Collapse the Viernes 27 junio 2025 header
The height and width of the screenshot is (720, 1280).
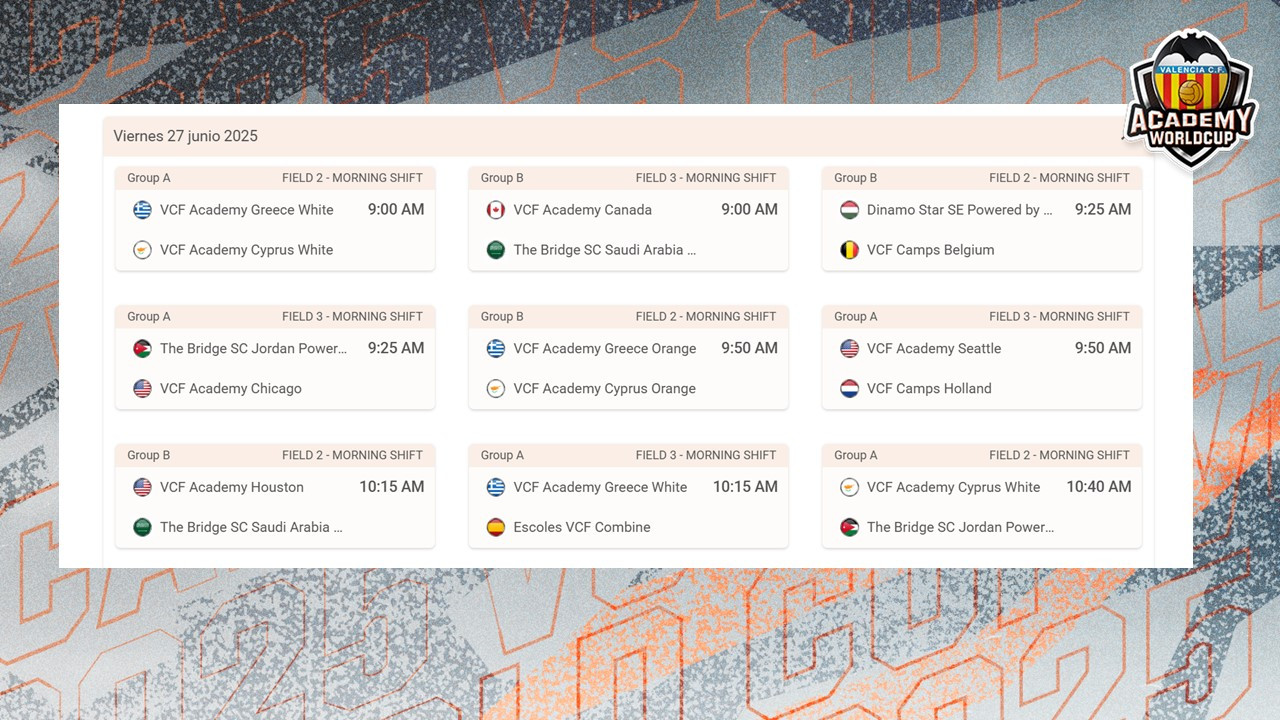pos(628,136)
